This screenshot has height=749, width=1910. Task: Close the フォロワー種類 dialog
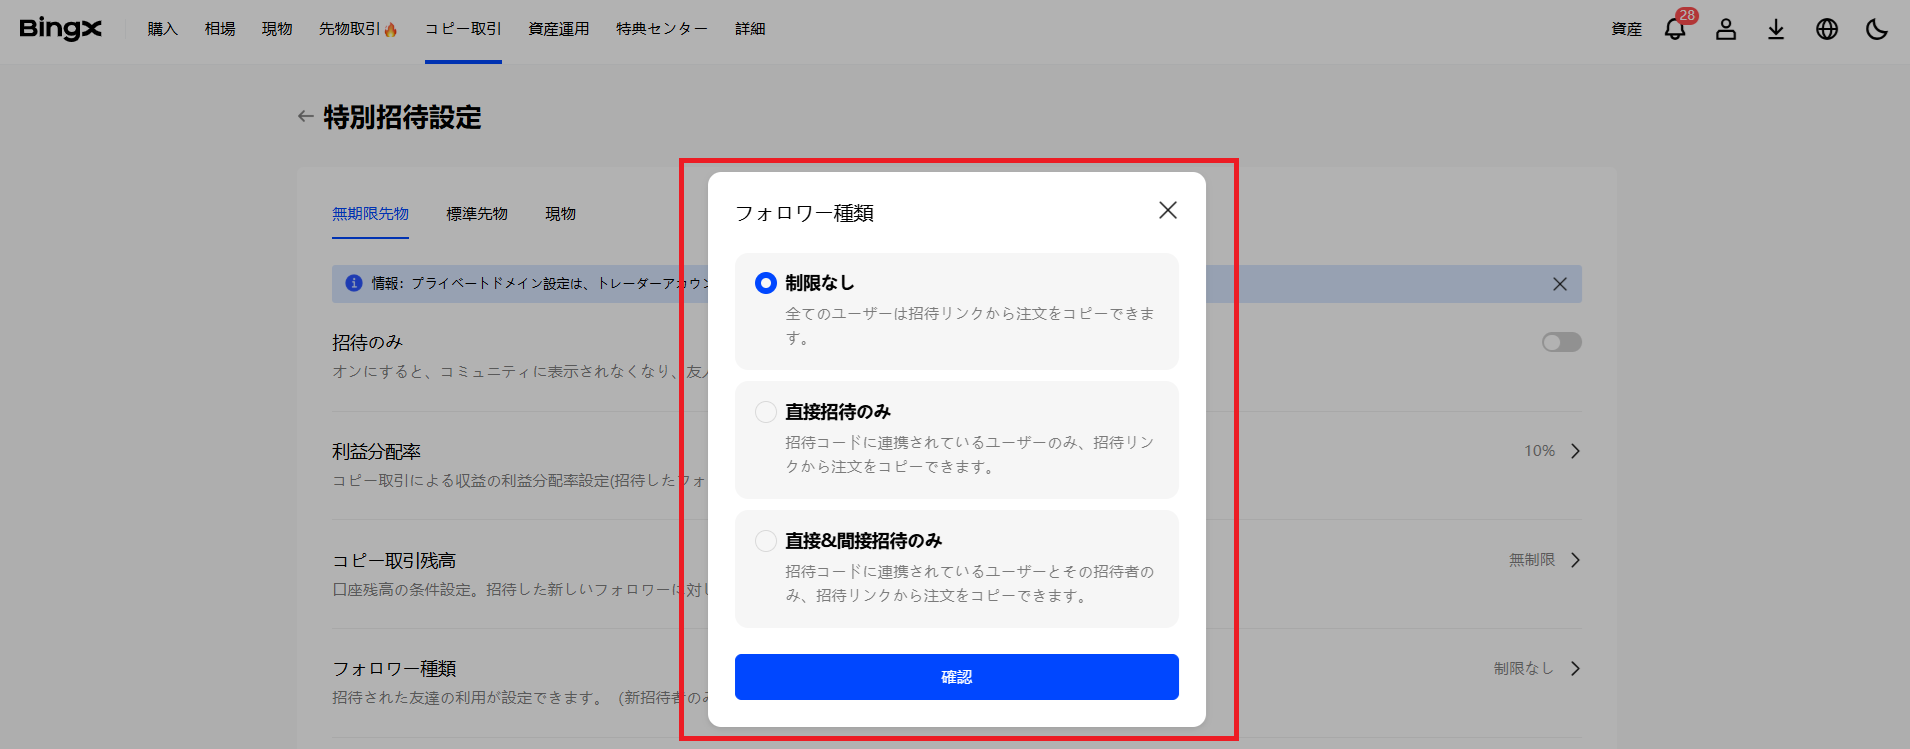tap(1167, 210)
